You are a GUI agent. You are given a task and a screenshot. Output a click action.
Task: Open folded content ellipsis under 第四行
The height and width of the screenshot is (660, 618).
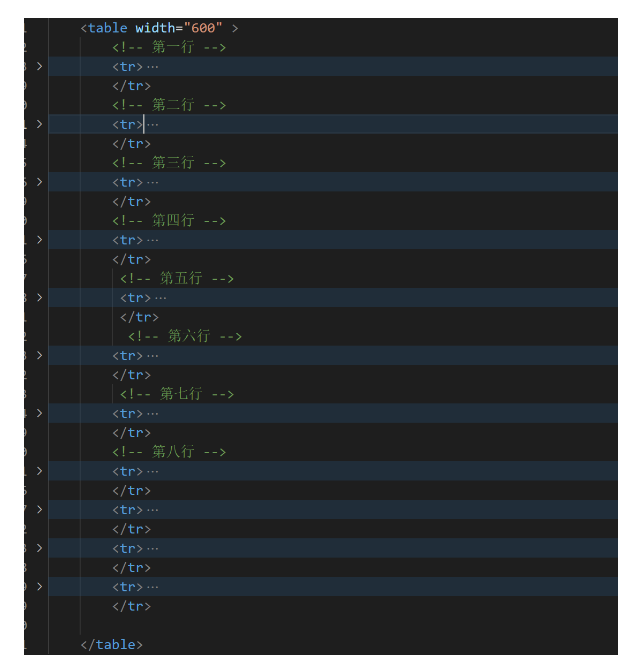(152, 240)
